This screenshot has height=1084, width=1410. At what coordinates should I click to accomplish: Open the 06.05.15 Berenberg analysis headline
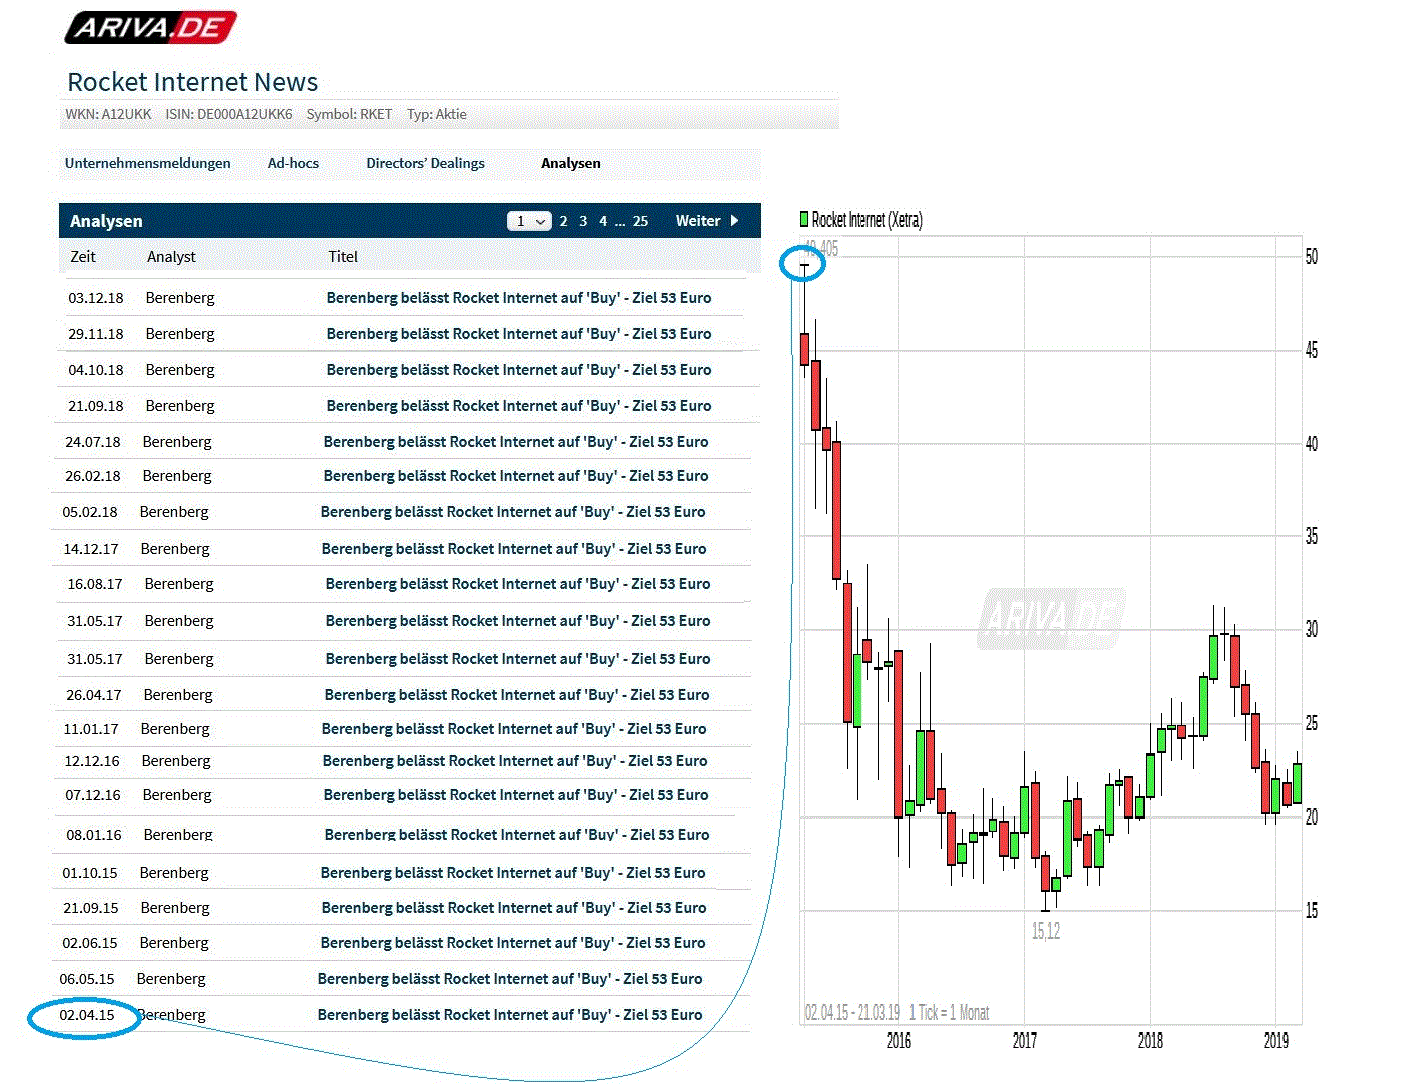(x=510, y=978)
